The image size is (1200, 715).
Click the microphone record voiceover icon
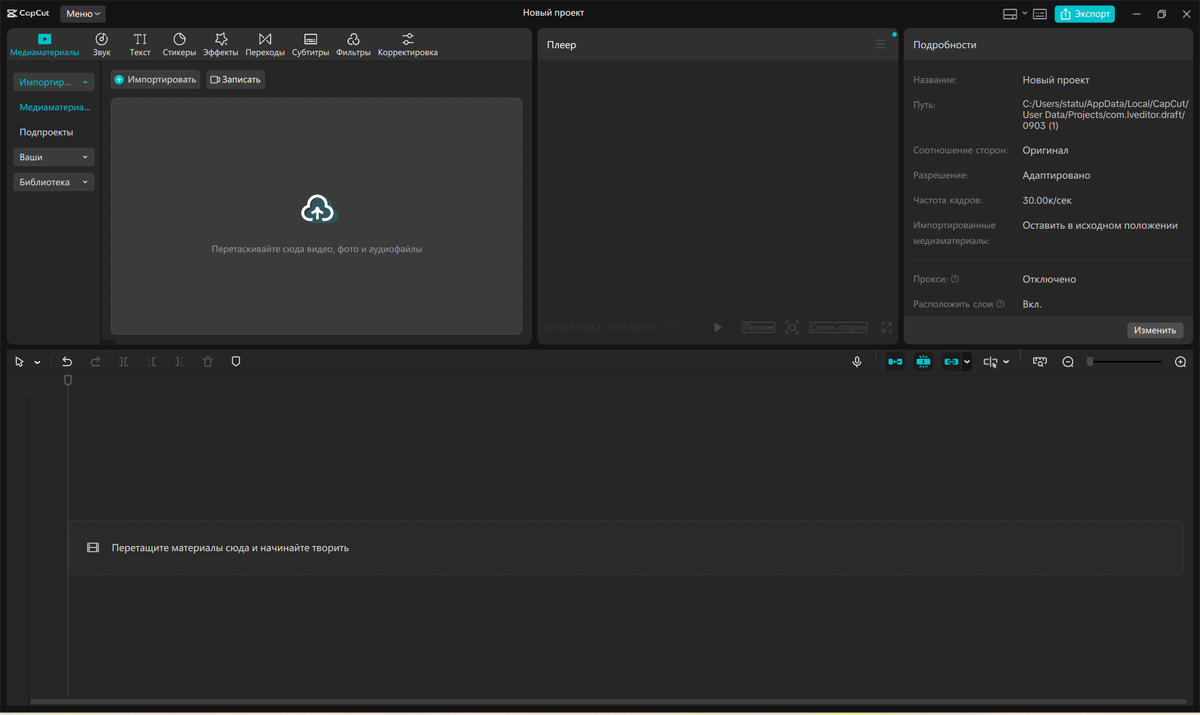[857, 362]
